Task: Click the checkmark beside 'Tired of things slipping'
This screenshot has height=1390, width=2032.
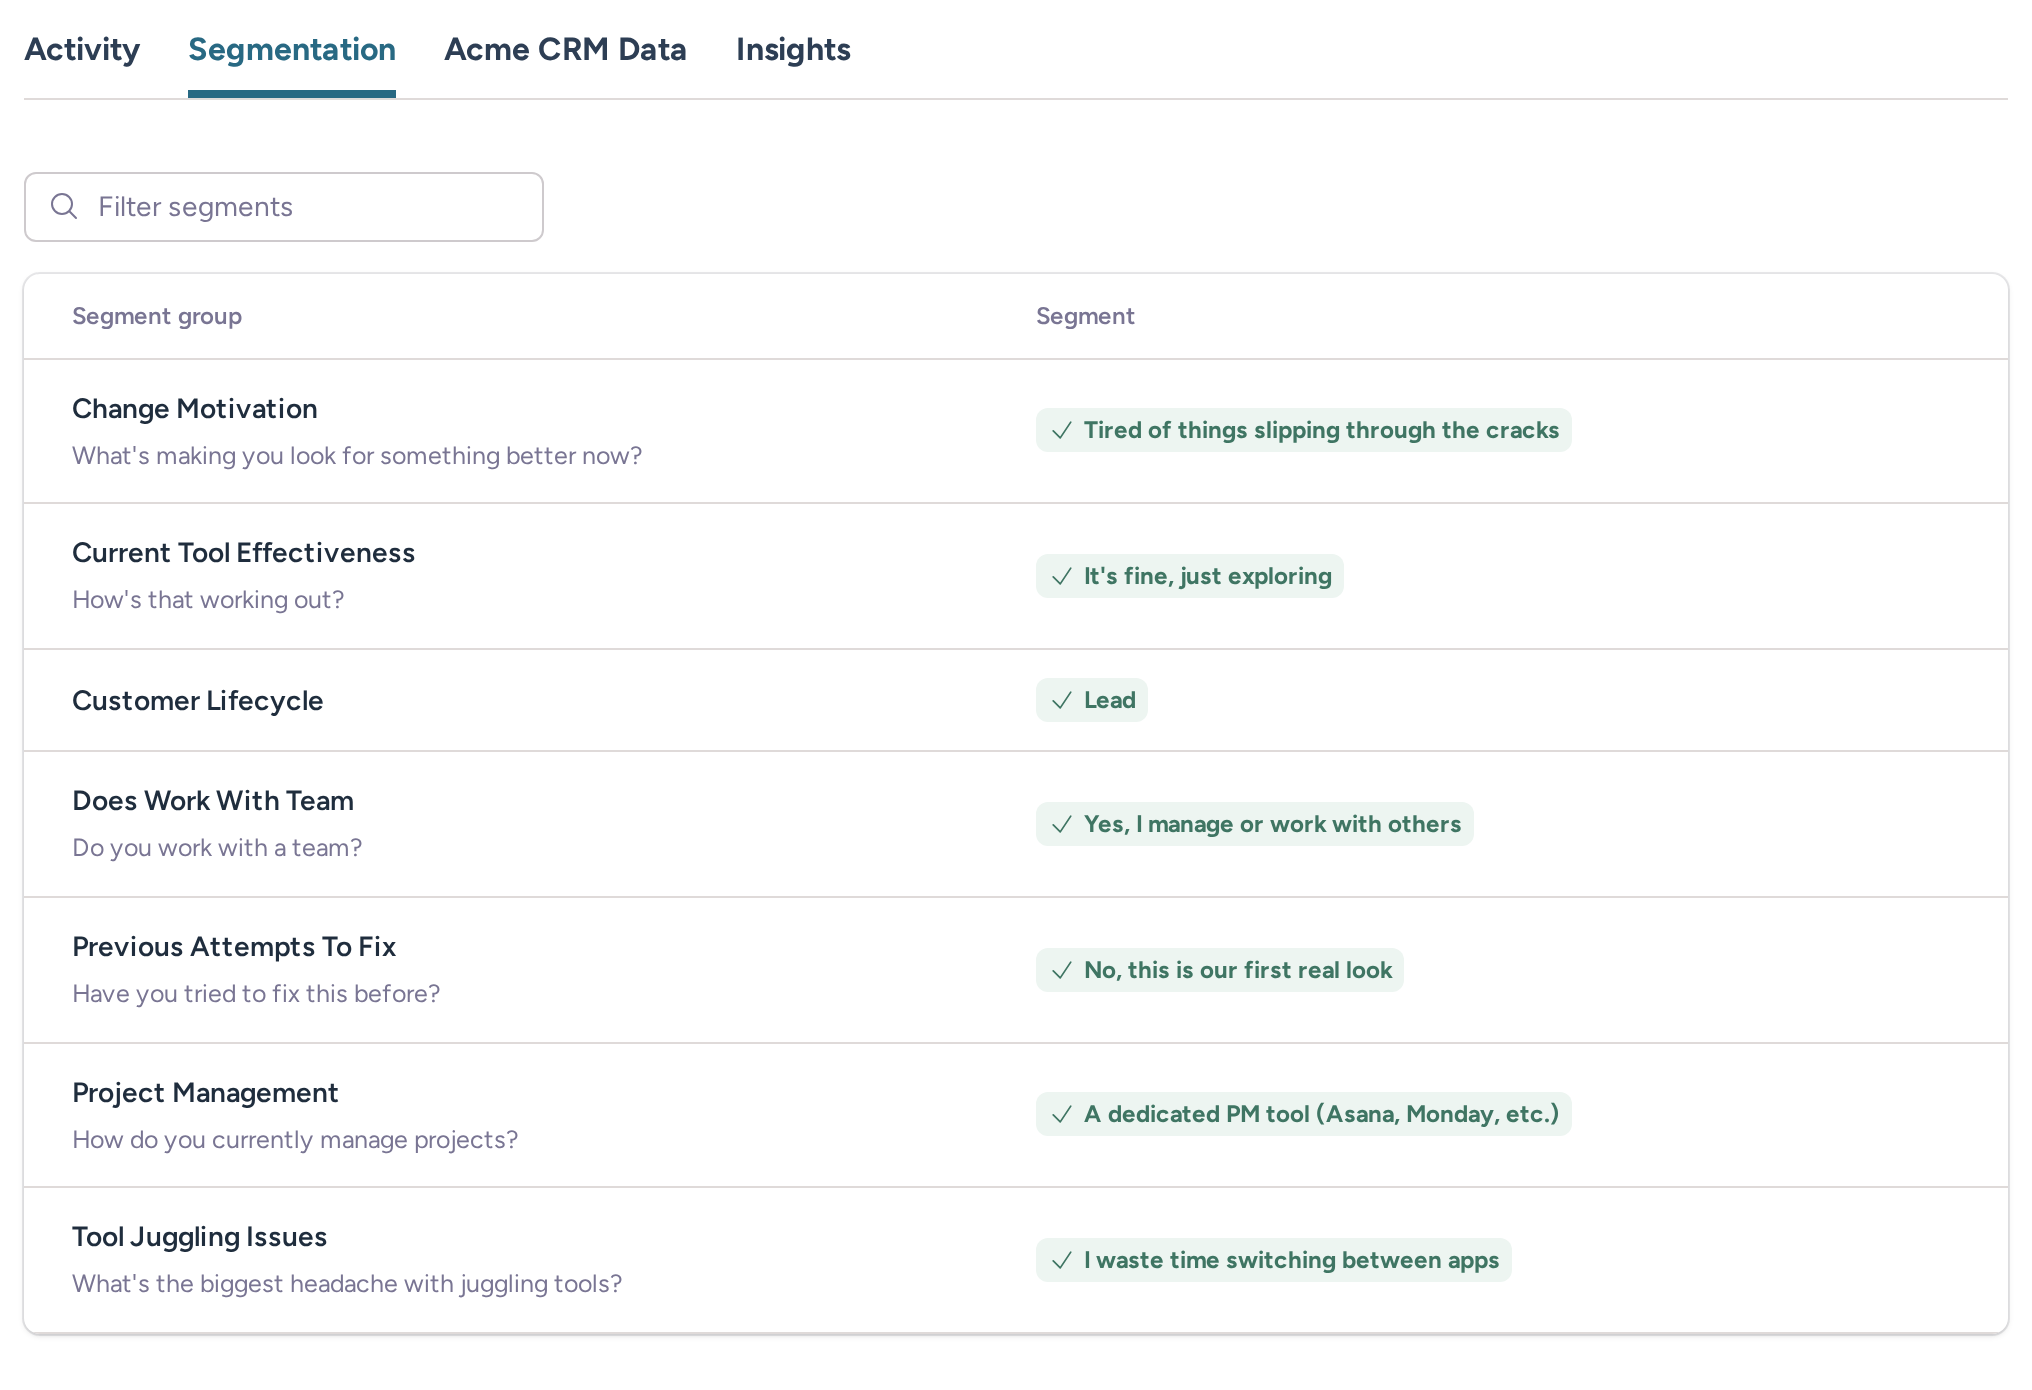Action: point(1062,430)
